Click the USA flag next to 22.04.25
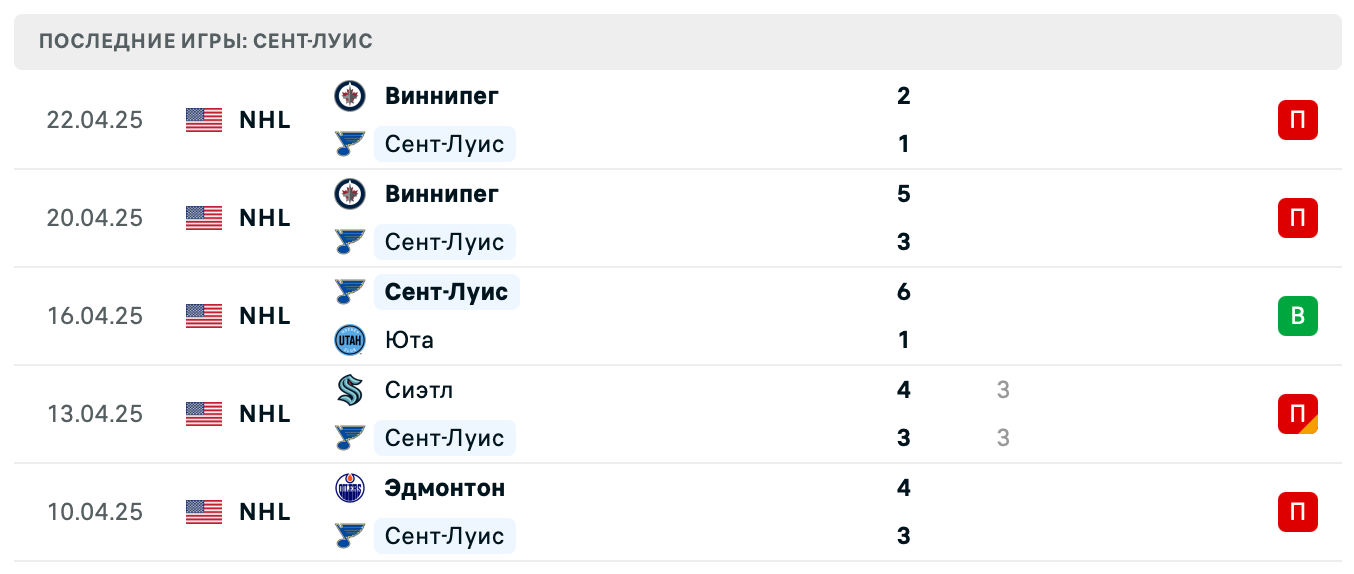 (204, 120)
